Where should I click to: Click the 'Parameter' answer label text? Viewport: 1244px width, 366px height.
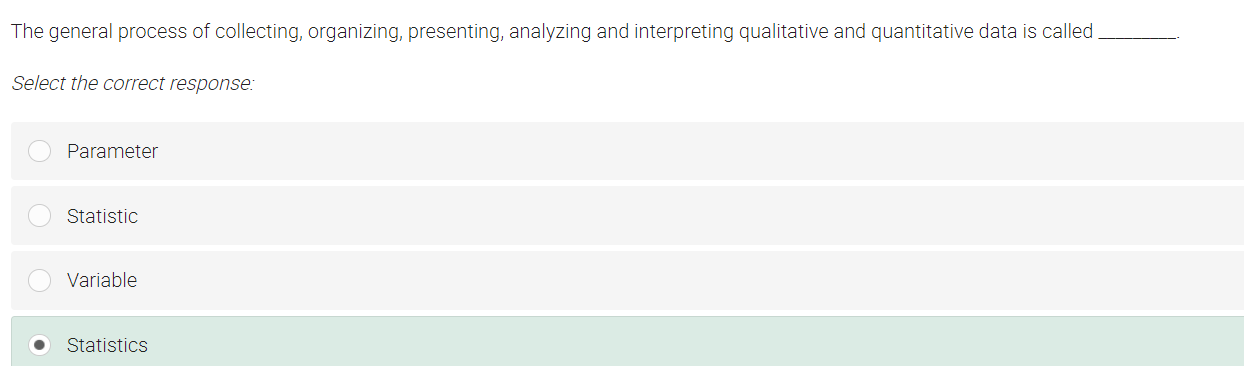pos(112,152)
